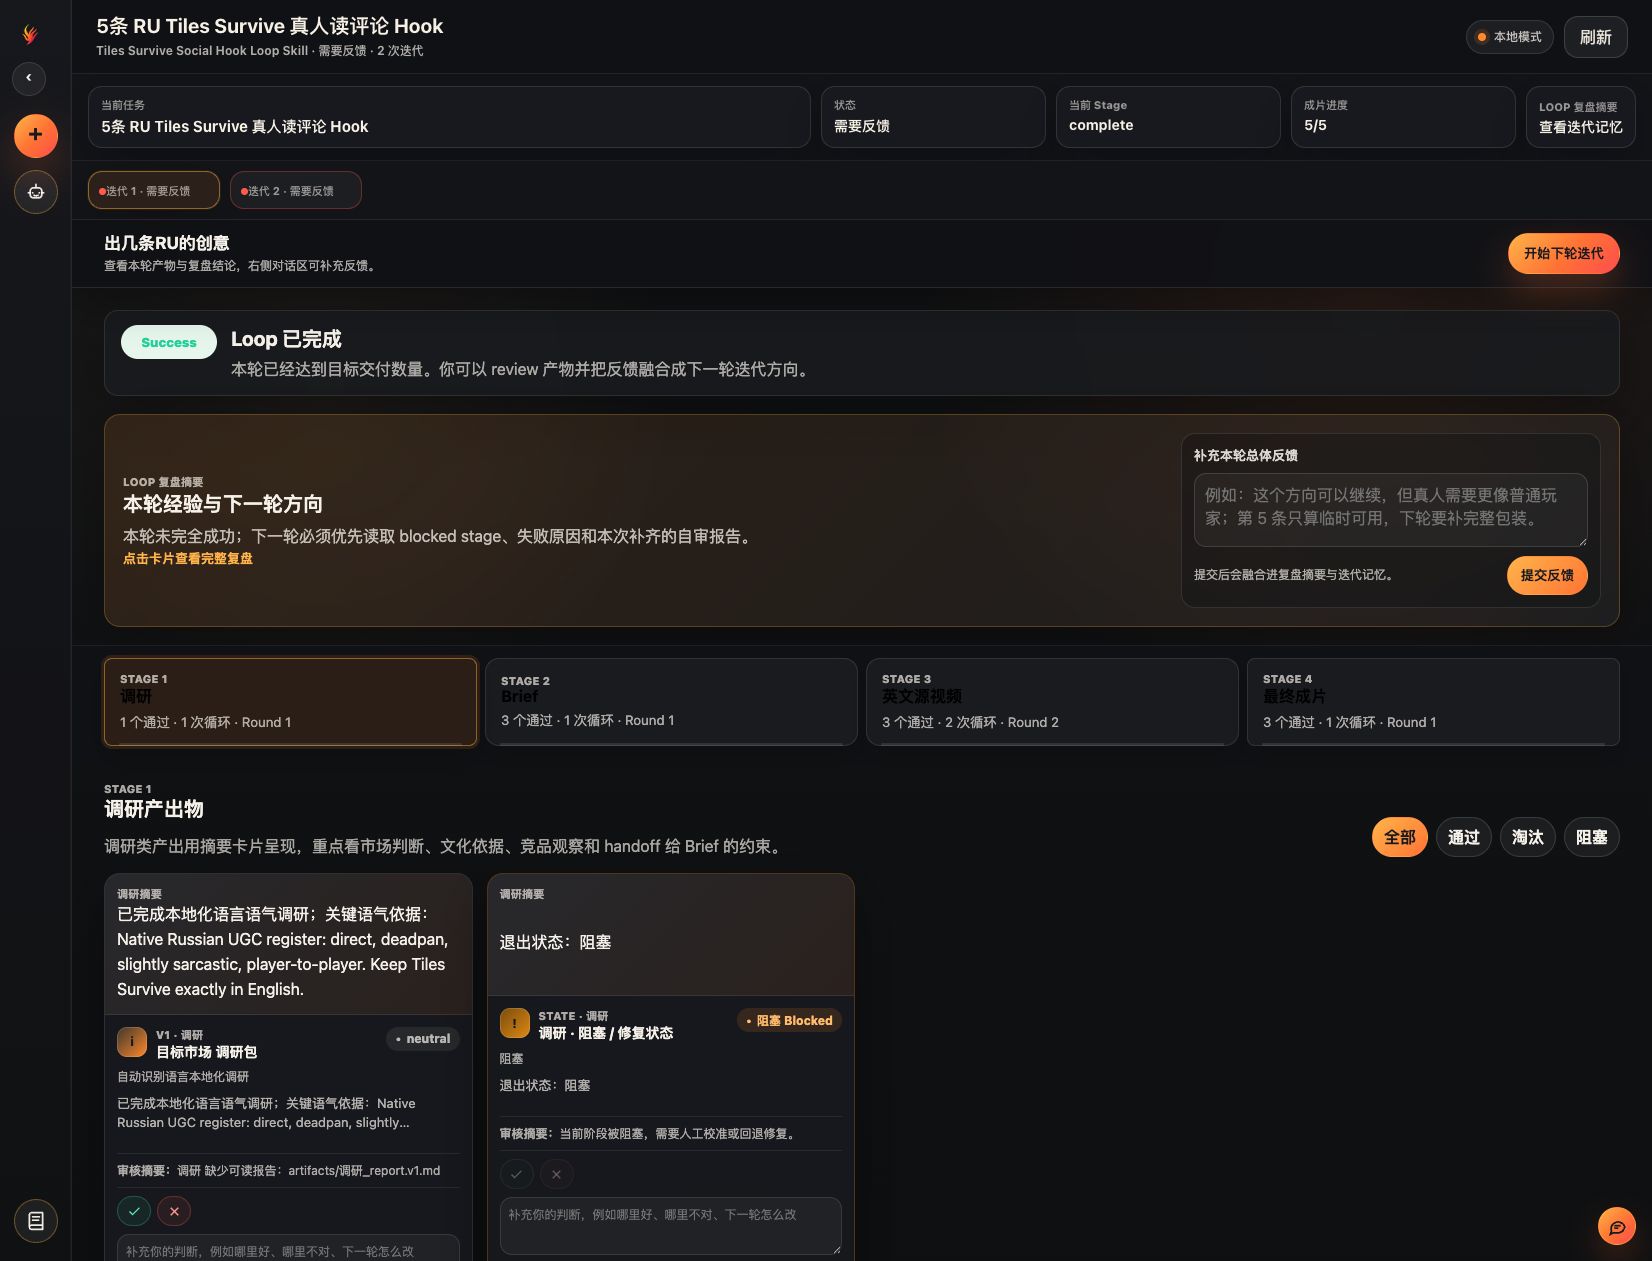Click the X on the blocked 调研 card
This screenshot has width=1652, height=1261.
click(x=557, y=1174)
